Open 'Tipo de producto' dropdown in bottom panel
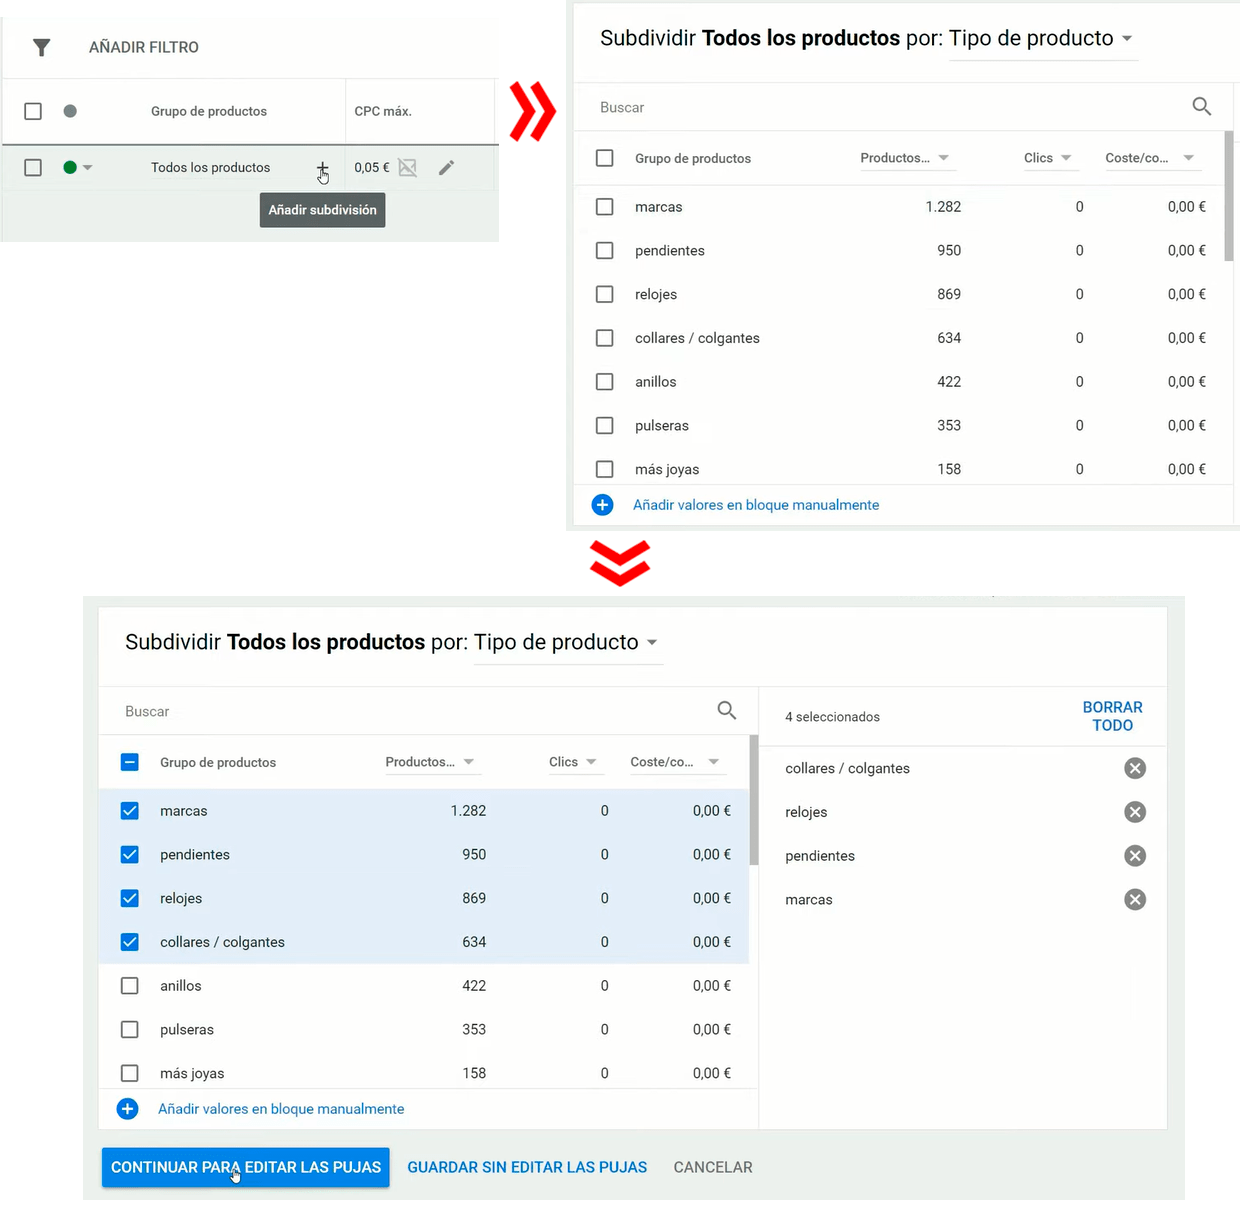1240x1217 pixels. [565, 642]
